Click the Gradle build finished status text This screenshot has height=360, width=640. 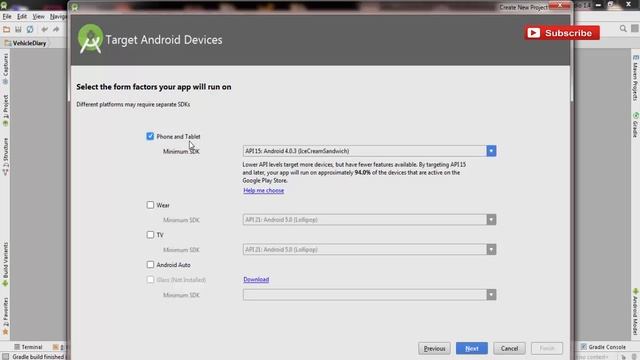38,357
